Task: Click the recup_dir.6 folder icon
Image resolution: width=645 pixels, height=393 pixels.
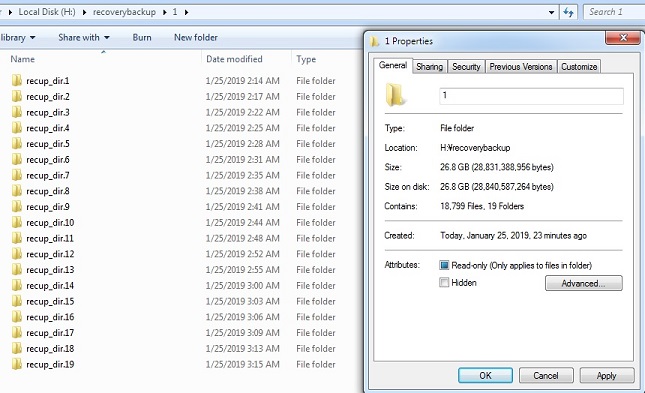Action: tap(17, 159)
